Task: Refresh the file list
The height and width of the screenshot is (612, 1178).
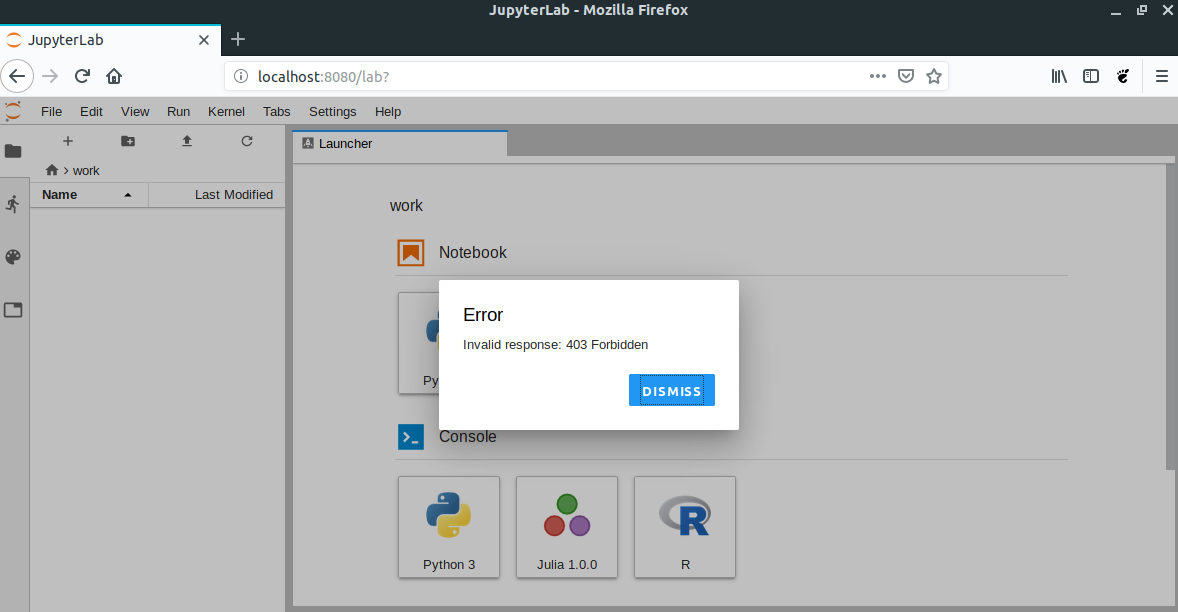Action: coord(246,141)
